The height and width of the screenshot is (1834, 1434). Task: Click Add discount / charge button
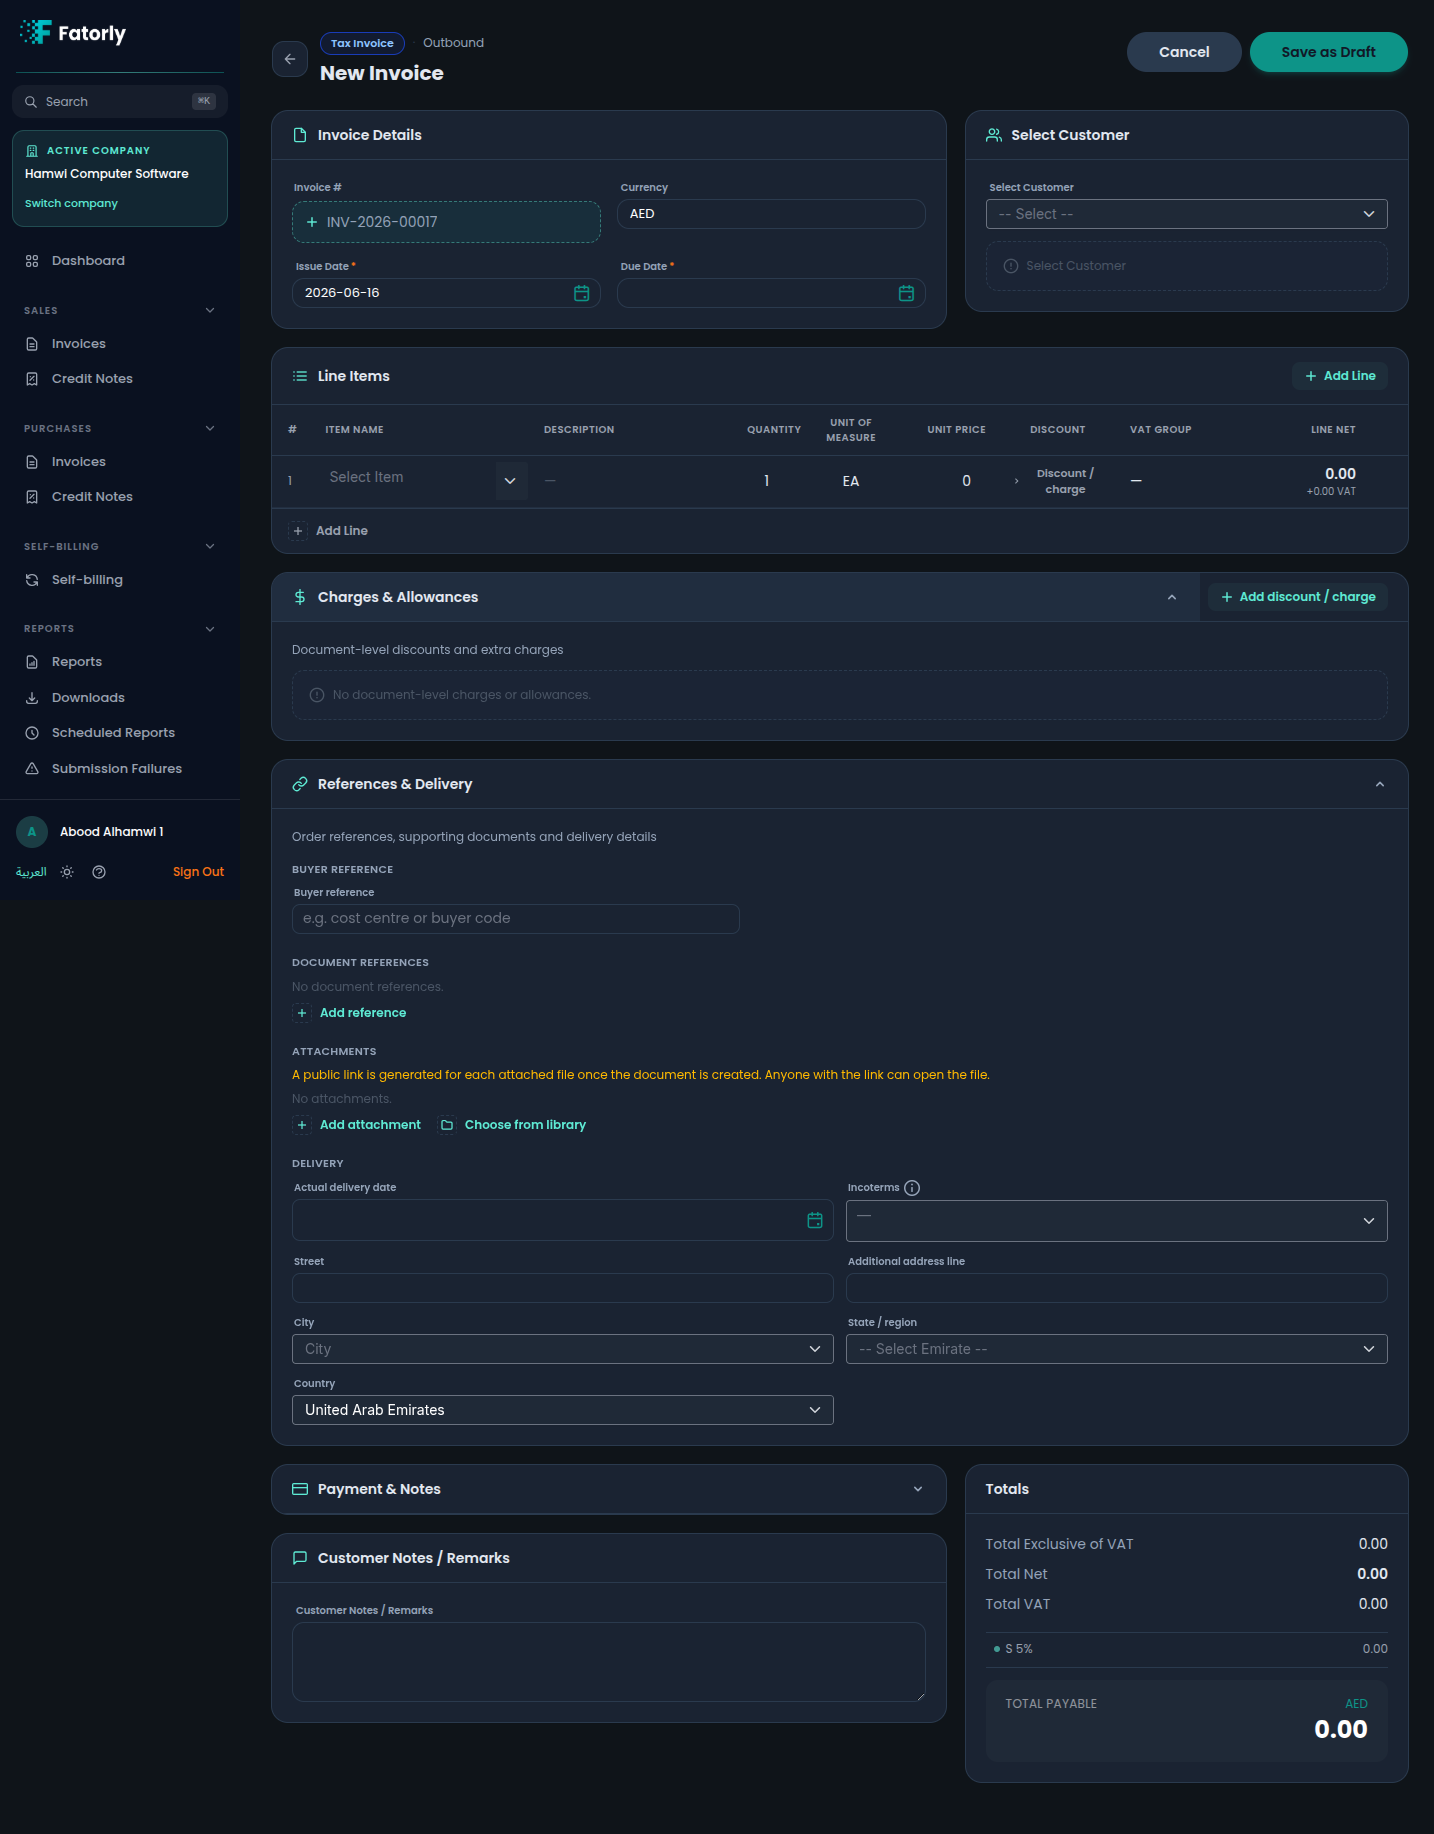pyautogui.click(x=1298, y=597)
